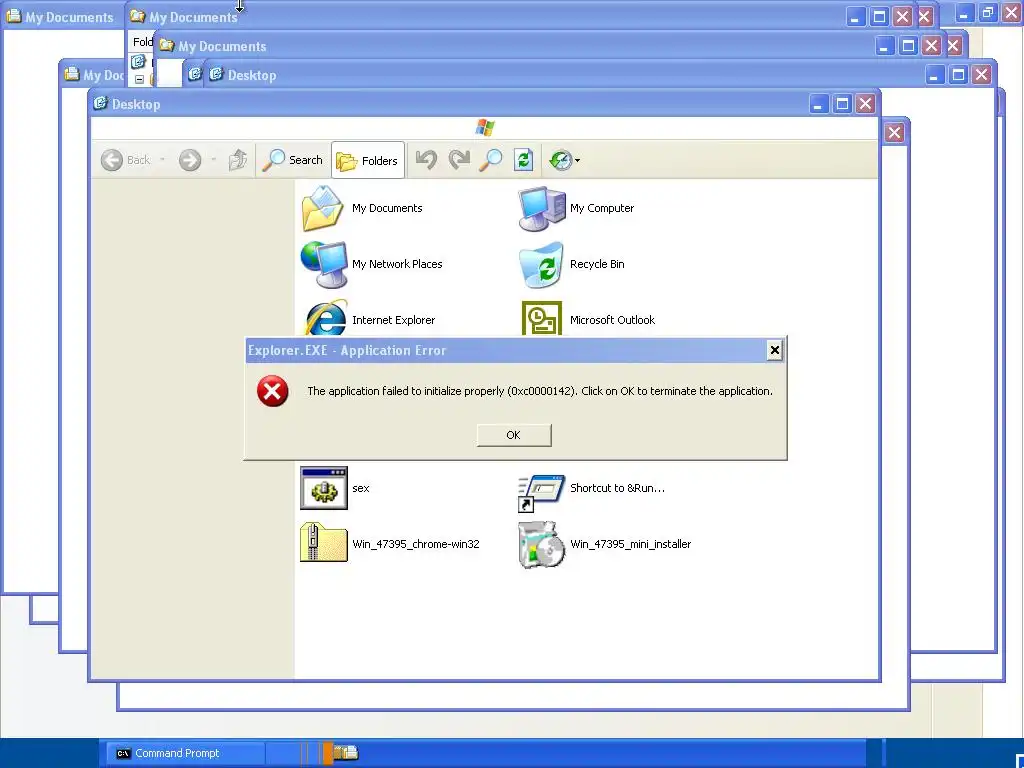
Task: Select the Internet Explorer icon
Action: [x=325, y=319]
